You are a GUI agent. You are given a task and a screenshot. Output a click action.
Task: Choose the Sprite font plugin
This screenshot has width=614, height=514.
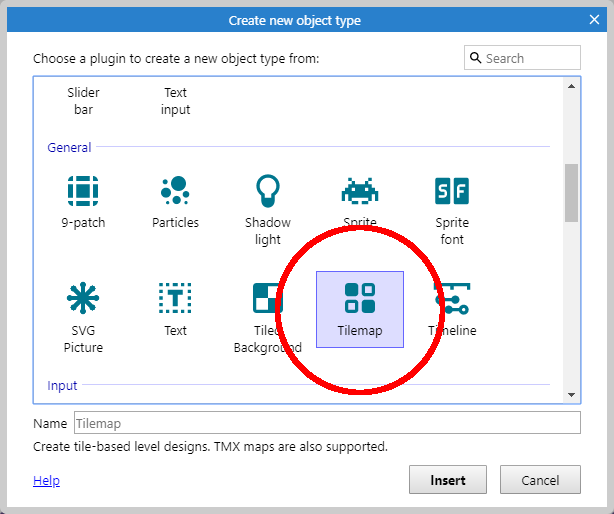click(452, 191)
